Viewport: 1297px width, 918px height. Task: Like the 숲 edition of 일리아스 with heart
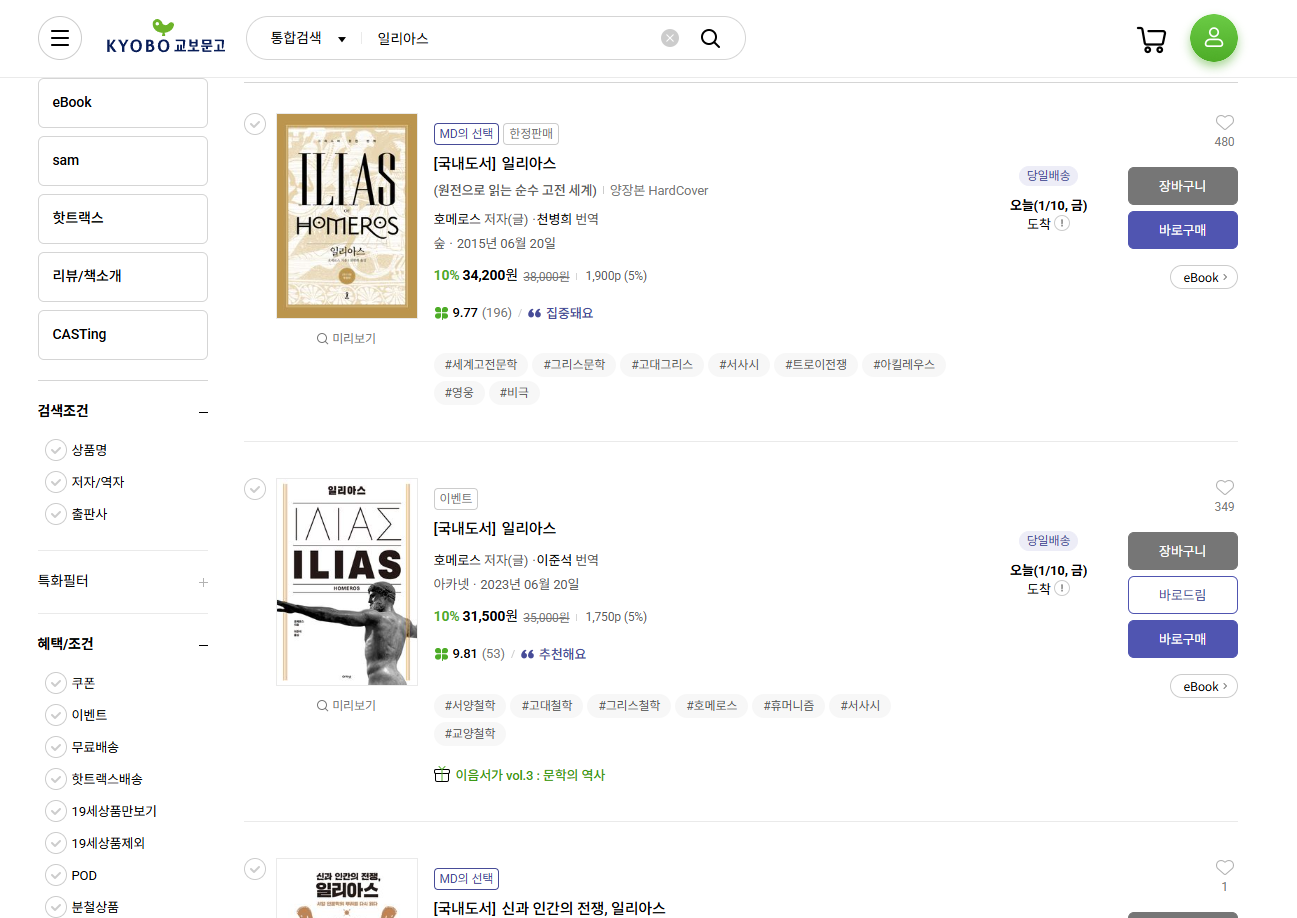[x=1225, y=122]
